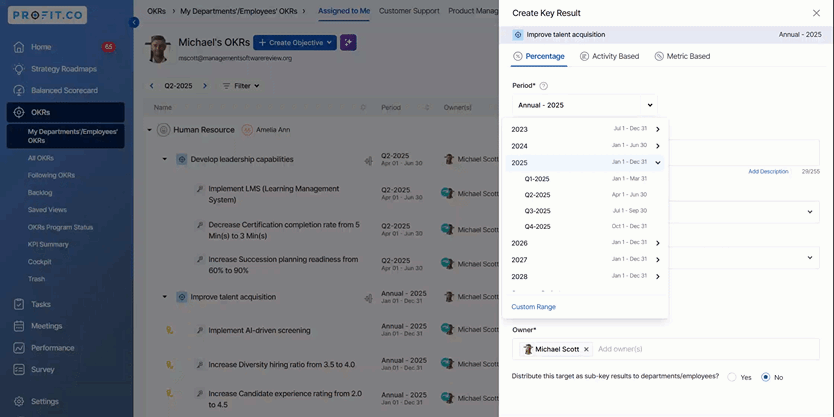
Task: Open the Period dropdown Annual - 2025
Action: pos(585,105)
